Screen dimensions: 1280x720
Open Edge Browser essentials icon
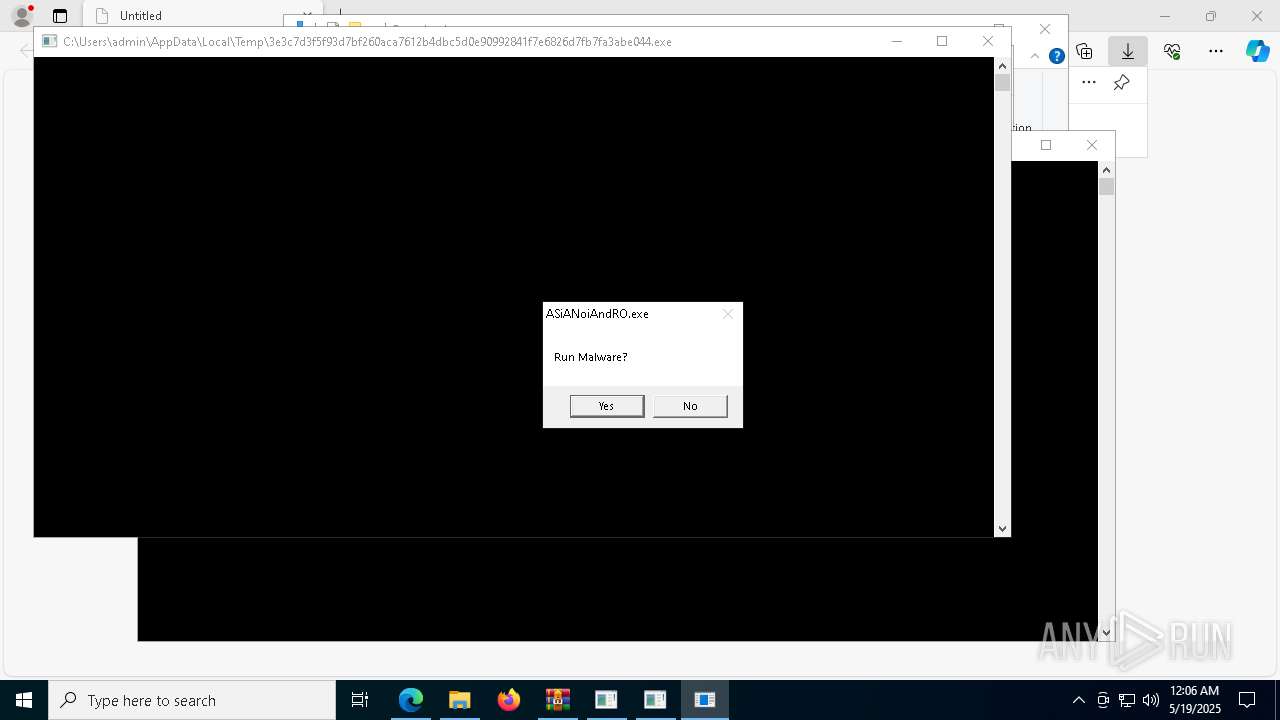[1172, 51]
